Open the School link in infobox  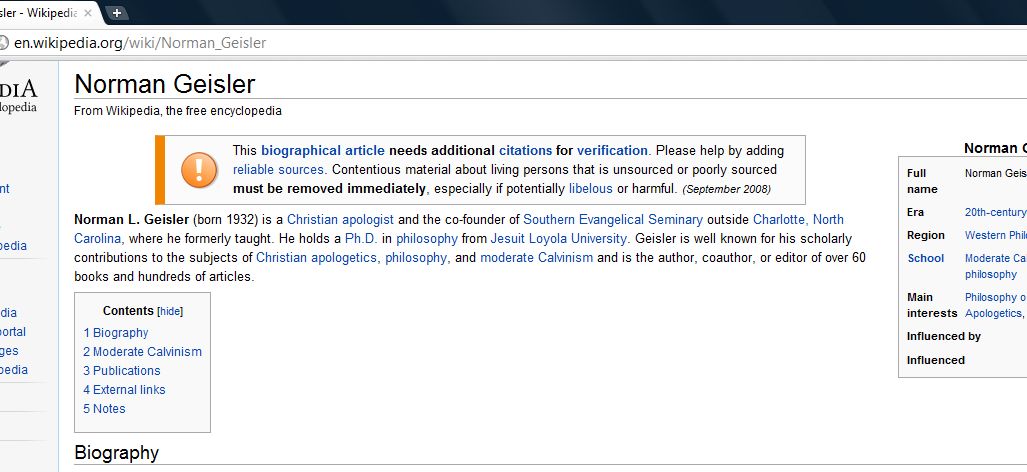tap(925, 258)
